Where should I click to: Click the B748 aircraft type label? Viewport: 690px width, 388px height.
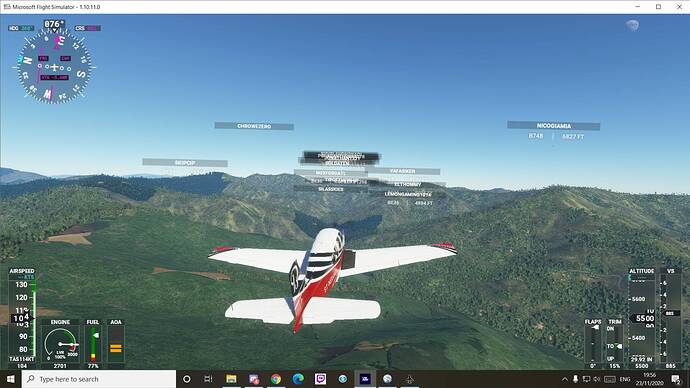[x=536, y=136]
